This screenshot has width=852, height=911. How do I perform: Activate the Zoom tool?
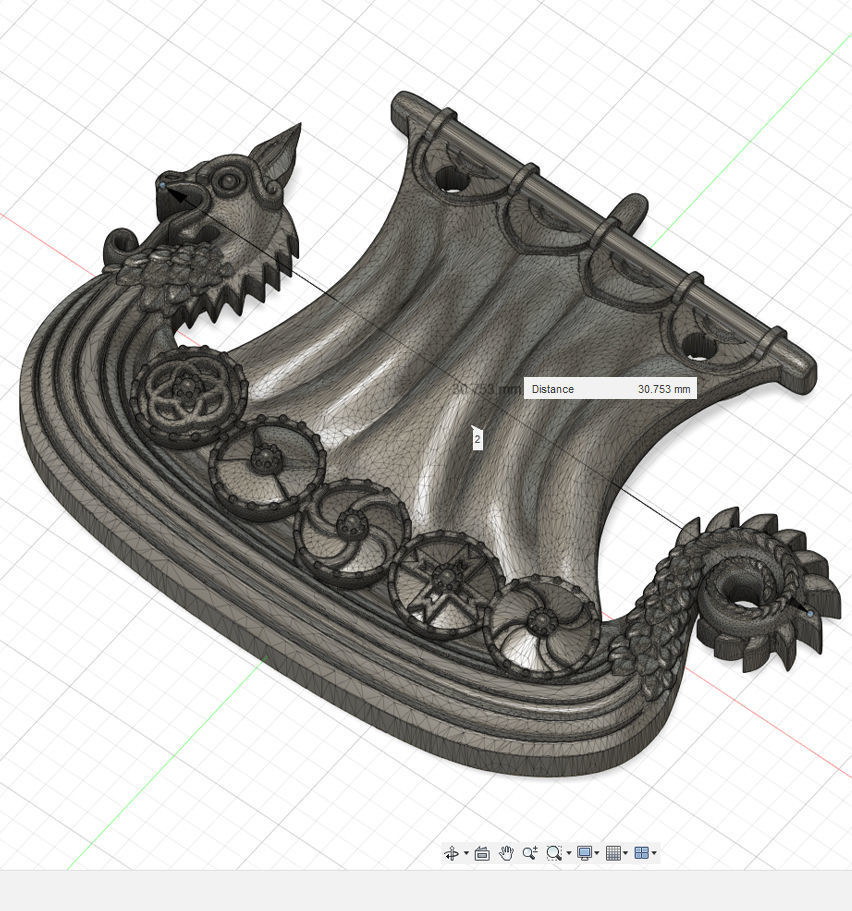pyautogui.click(x=530, y=853)
